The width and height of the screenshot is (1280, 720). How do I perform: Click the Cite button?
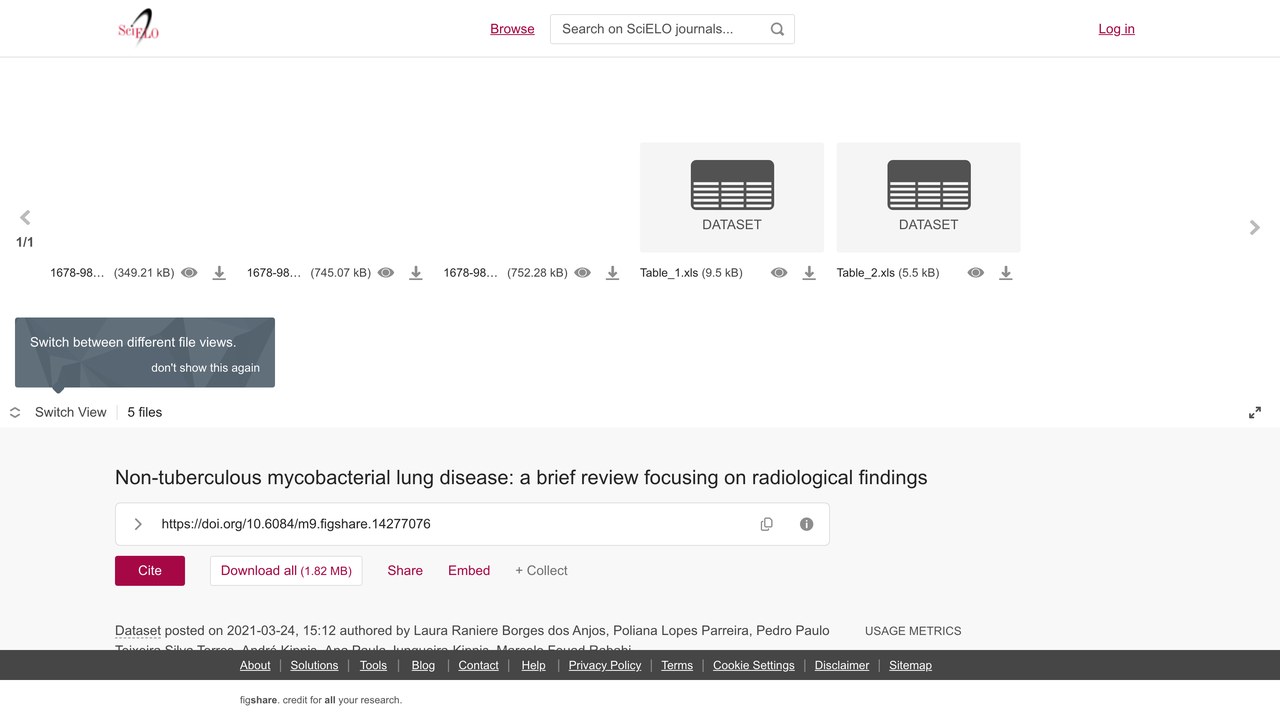(x=150, y=571)
